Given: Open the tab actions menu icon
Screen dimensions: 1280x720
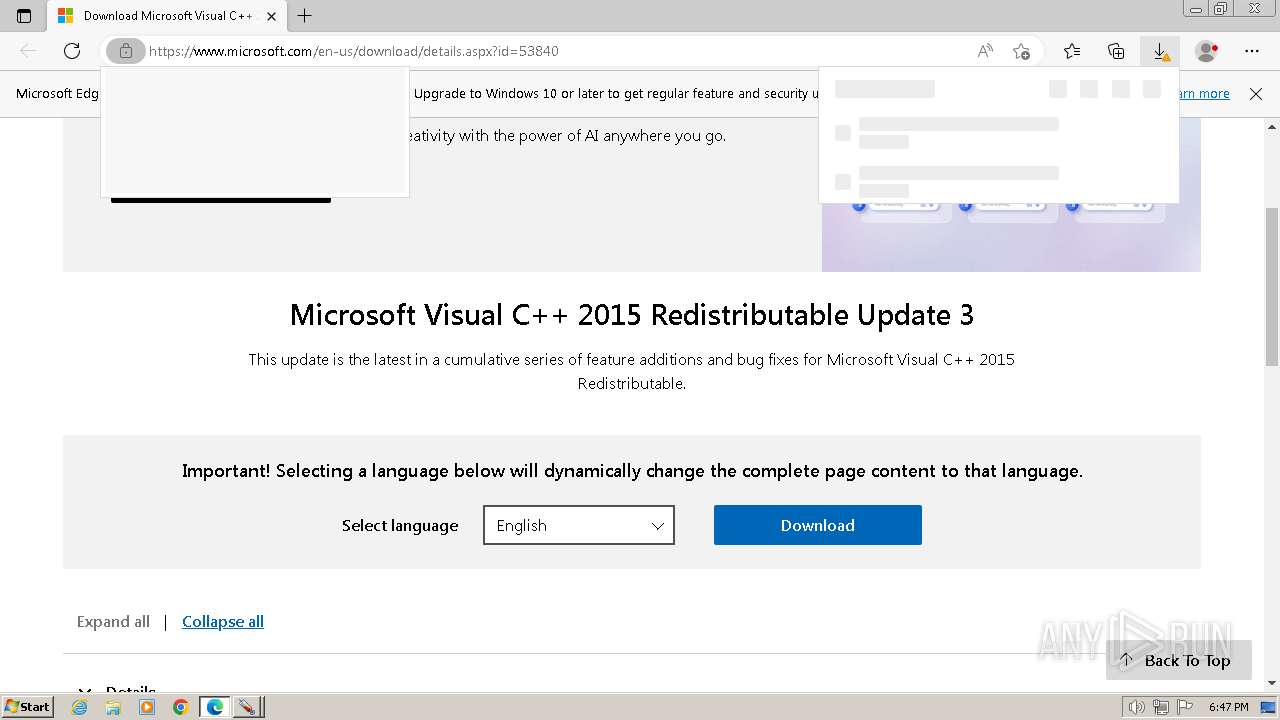Looking at the screenshot, I should pyautogui.click(x=24, y=16).
